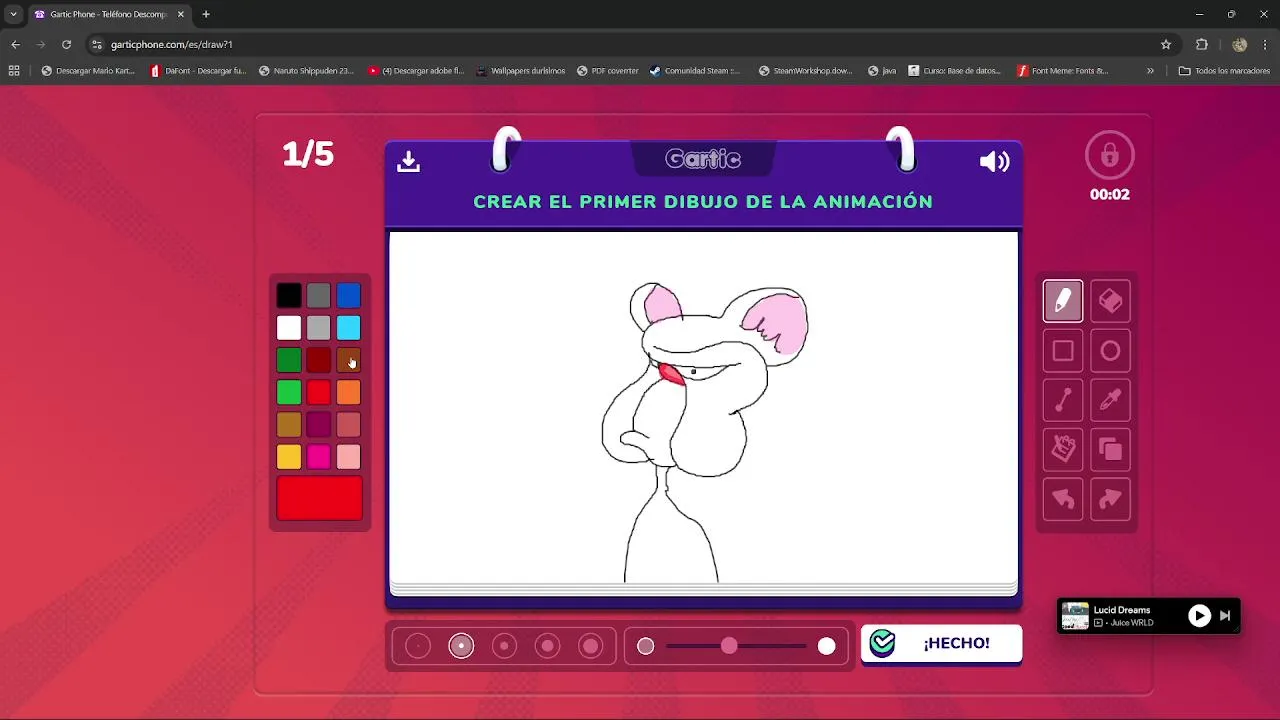Pick the bright red color swatch
Screen dimensions: 1280x720
318,392
